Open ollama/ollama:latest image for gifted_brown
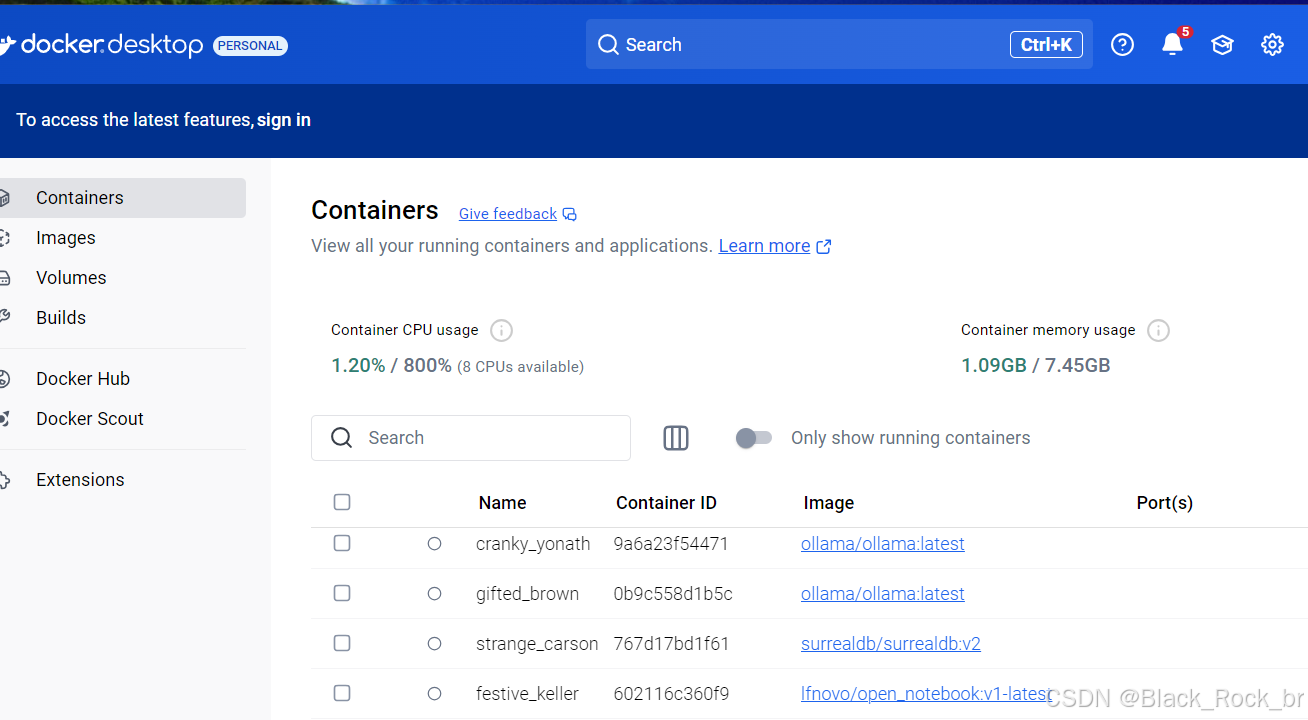Screen dimensions: 1308x720 pyautogui.click(x=883, y=594)
